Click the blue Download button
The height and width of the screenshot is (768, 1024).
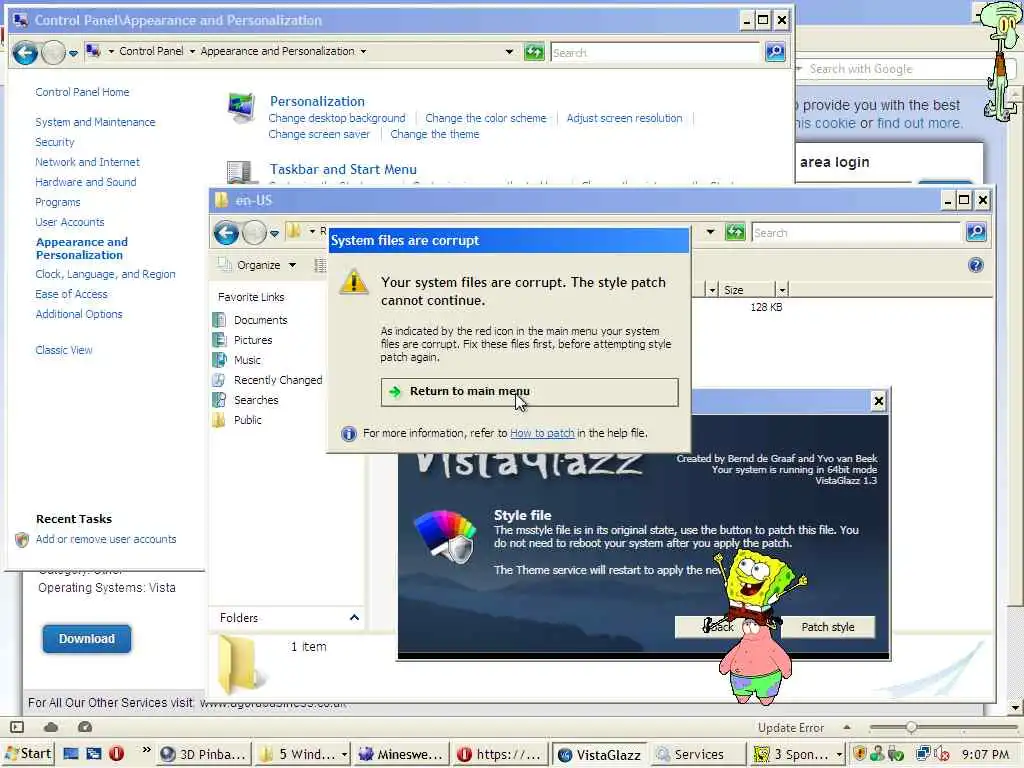coord(87,639)
